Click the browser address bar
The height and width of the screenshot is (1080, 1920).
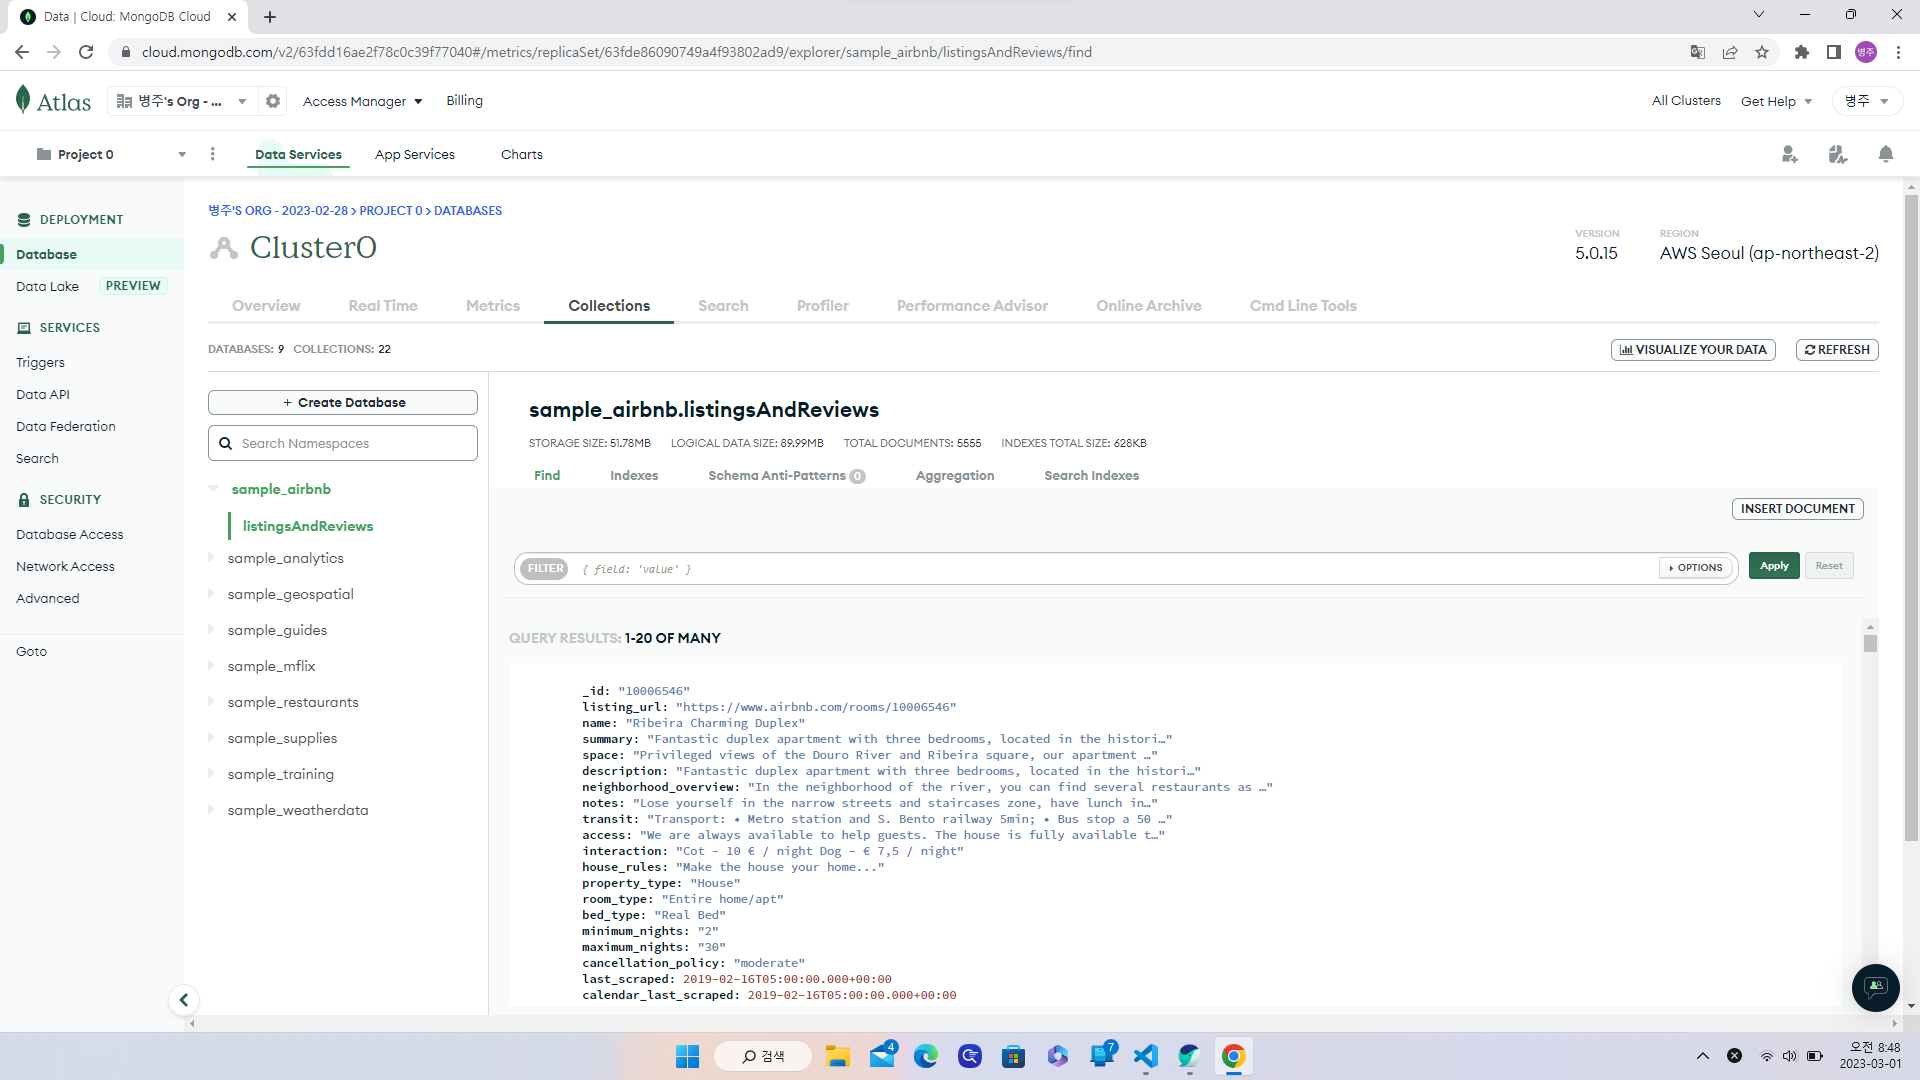[x=900, y=52]
